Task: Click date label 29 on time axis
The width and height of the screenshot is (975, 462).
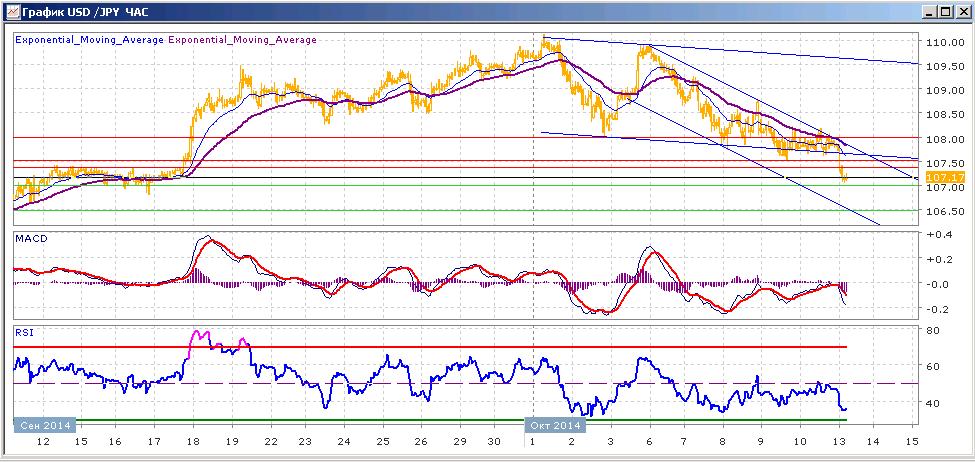Action: 460,441
